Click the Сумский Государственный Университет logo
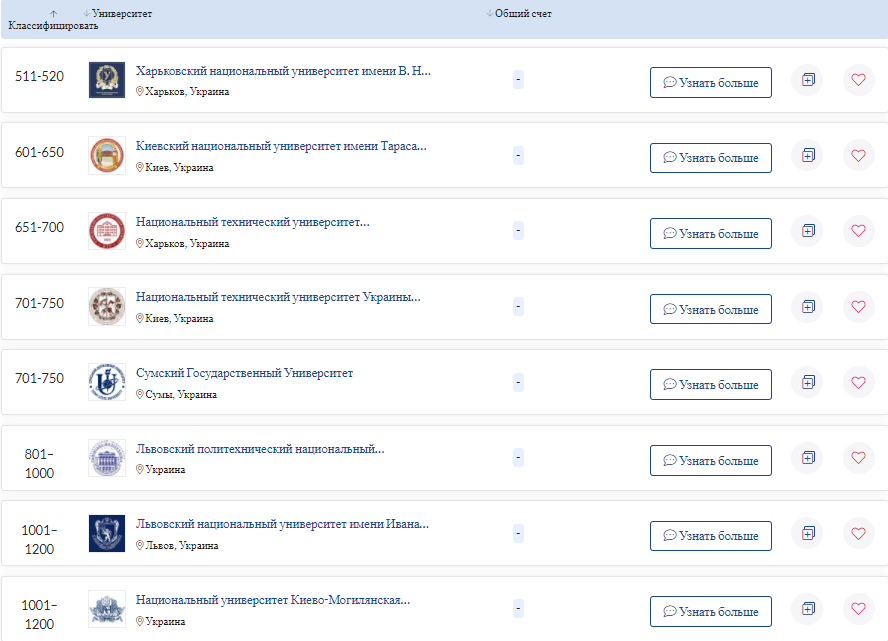This screenshot has width=888, height=641. tap(107, 382)
